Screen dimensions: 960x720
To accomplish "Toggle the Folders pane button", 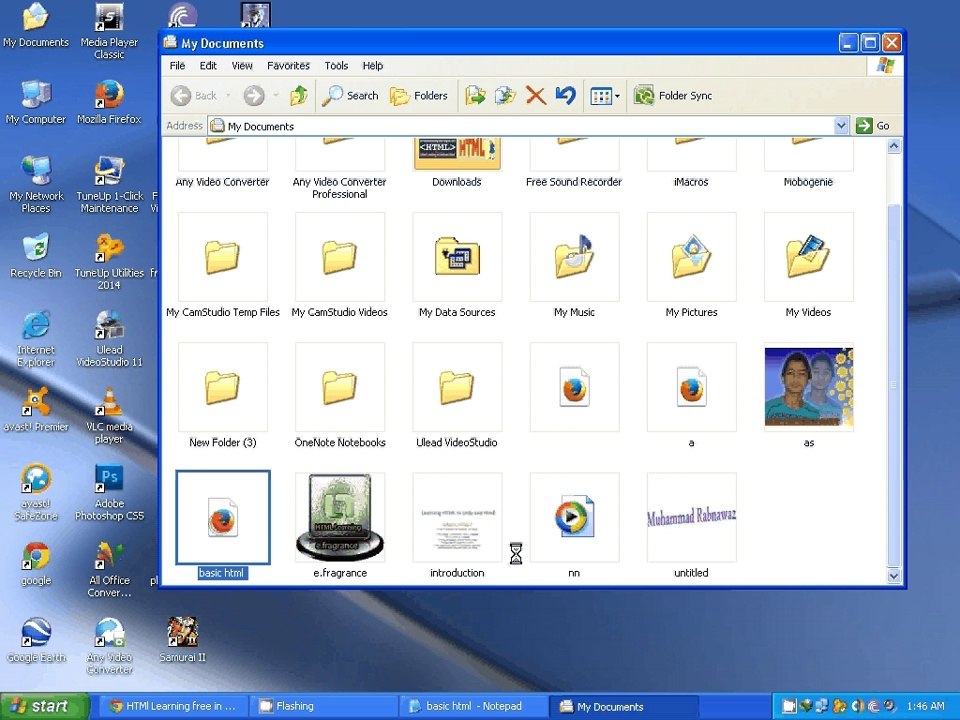I will [x=419, y=96].
